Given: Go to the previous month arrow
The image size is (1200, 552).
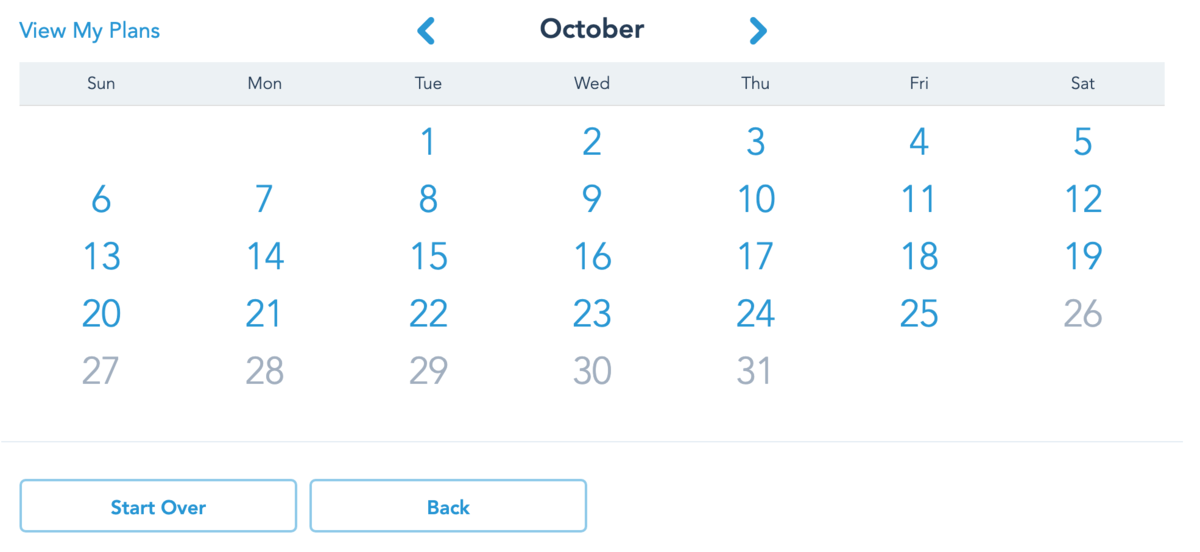Looking at the screenshot, I should click(427, 31).
